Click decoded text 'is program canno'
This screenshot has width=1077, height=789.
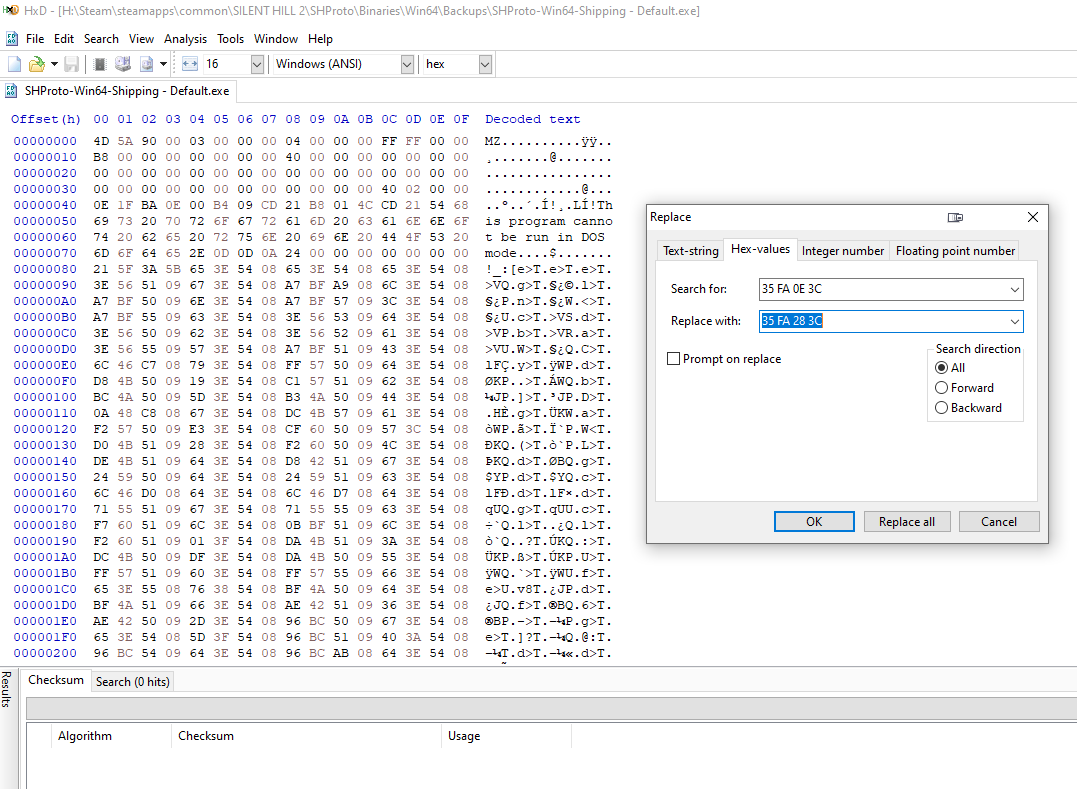point(548,221)
